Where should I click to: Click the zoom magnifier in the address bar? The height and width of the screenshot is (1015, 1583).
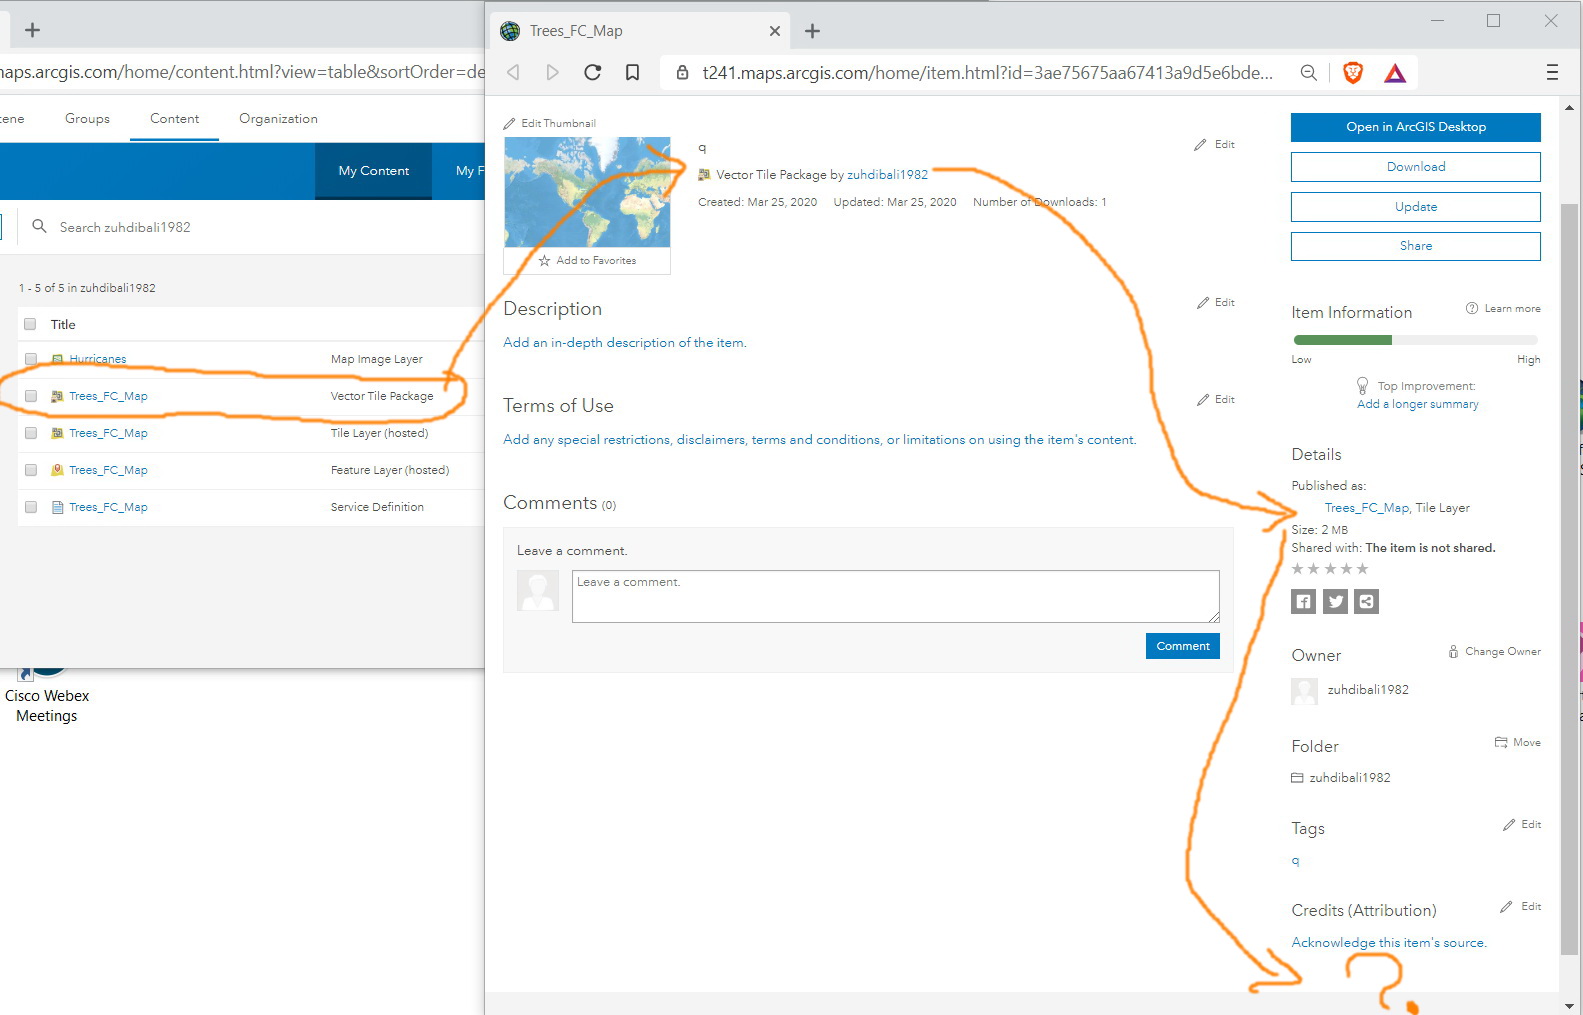[x=1308, y=72]
